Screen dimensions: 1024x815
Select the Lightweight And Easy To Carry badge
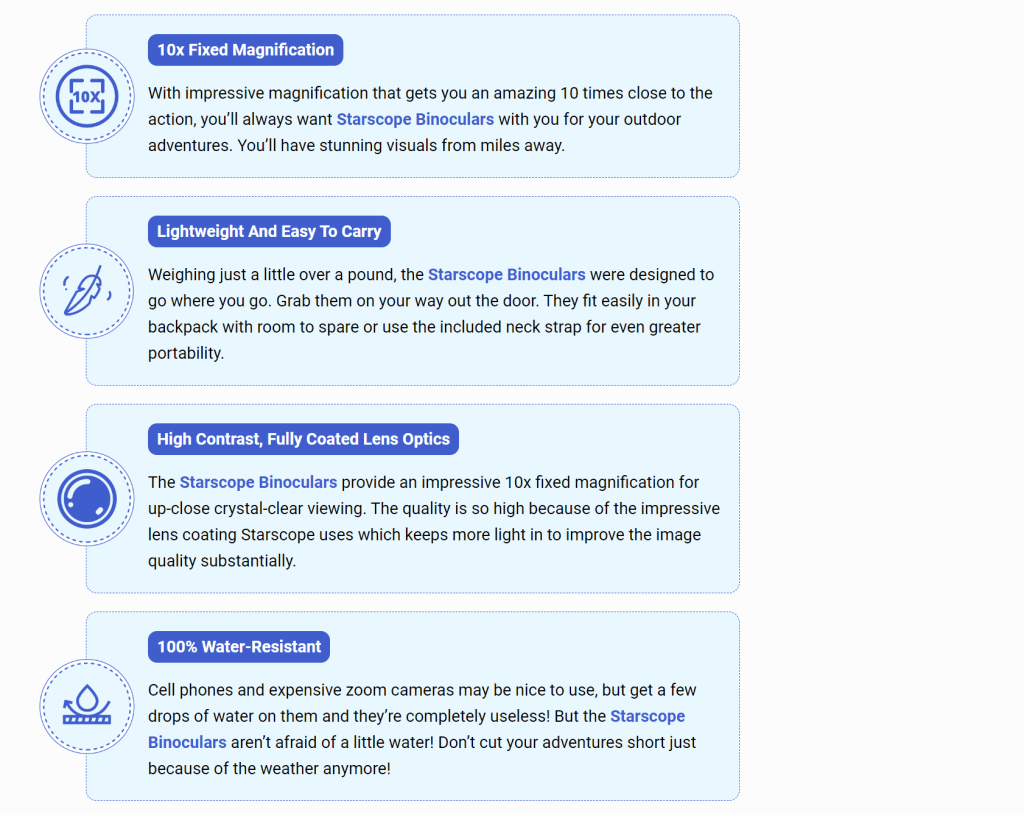[x=269, y=232]
